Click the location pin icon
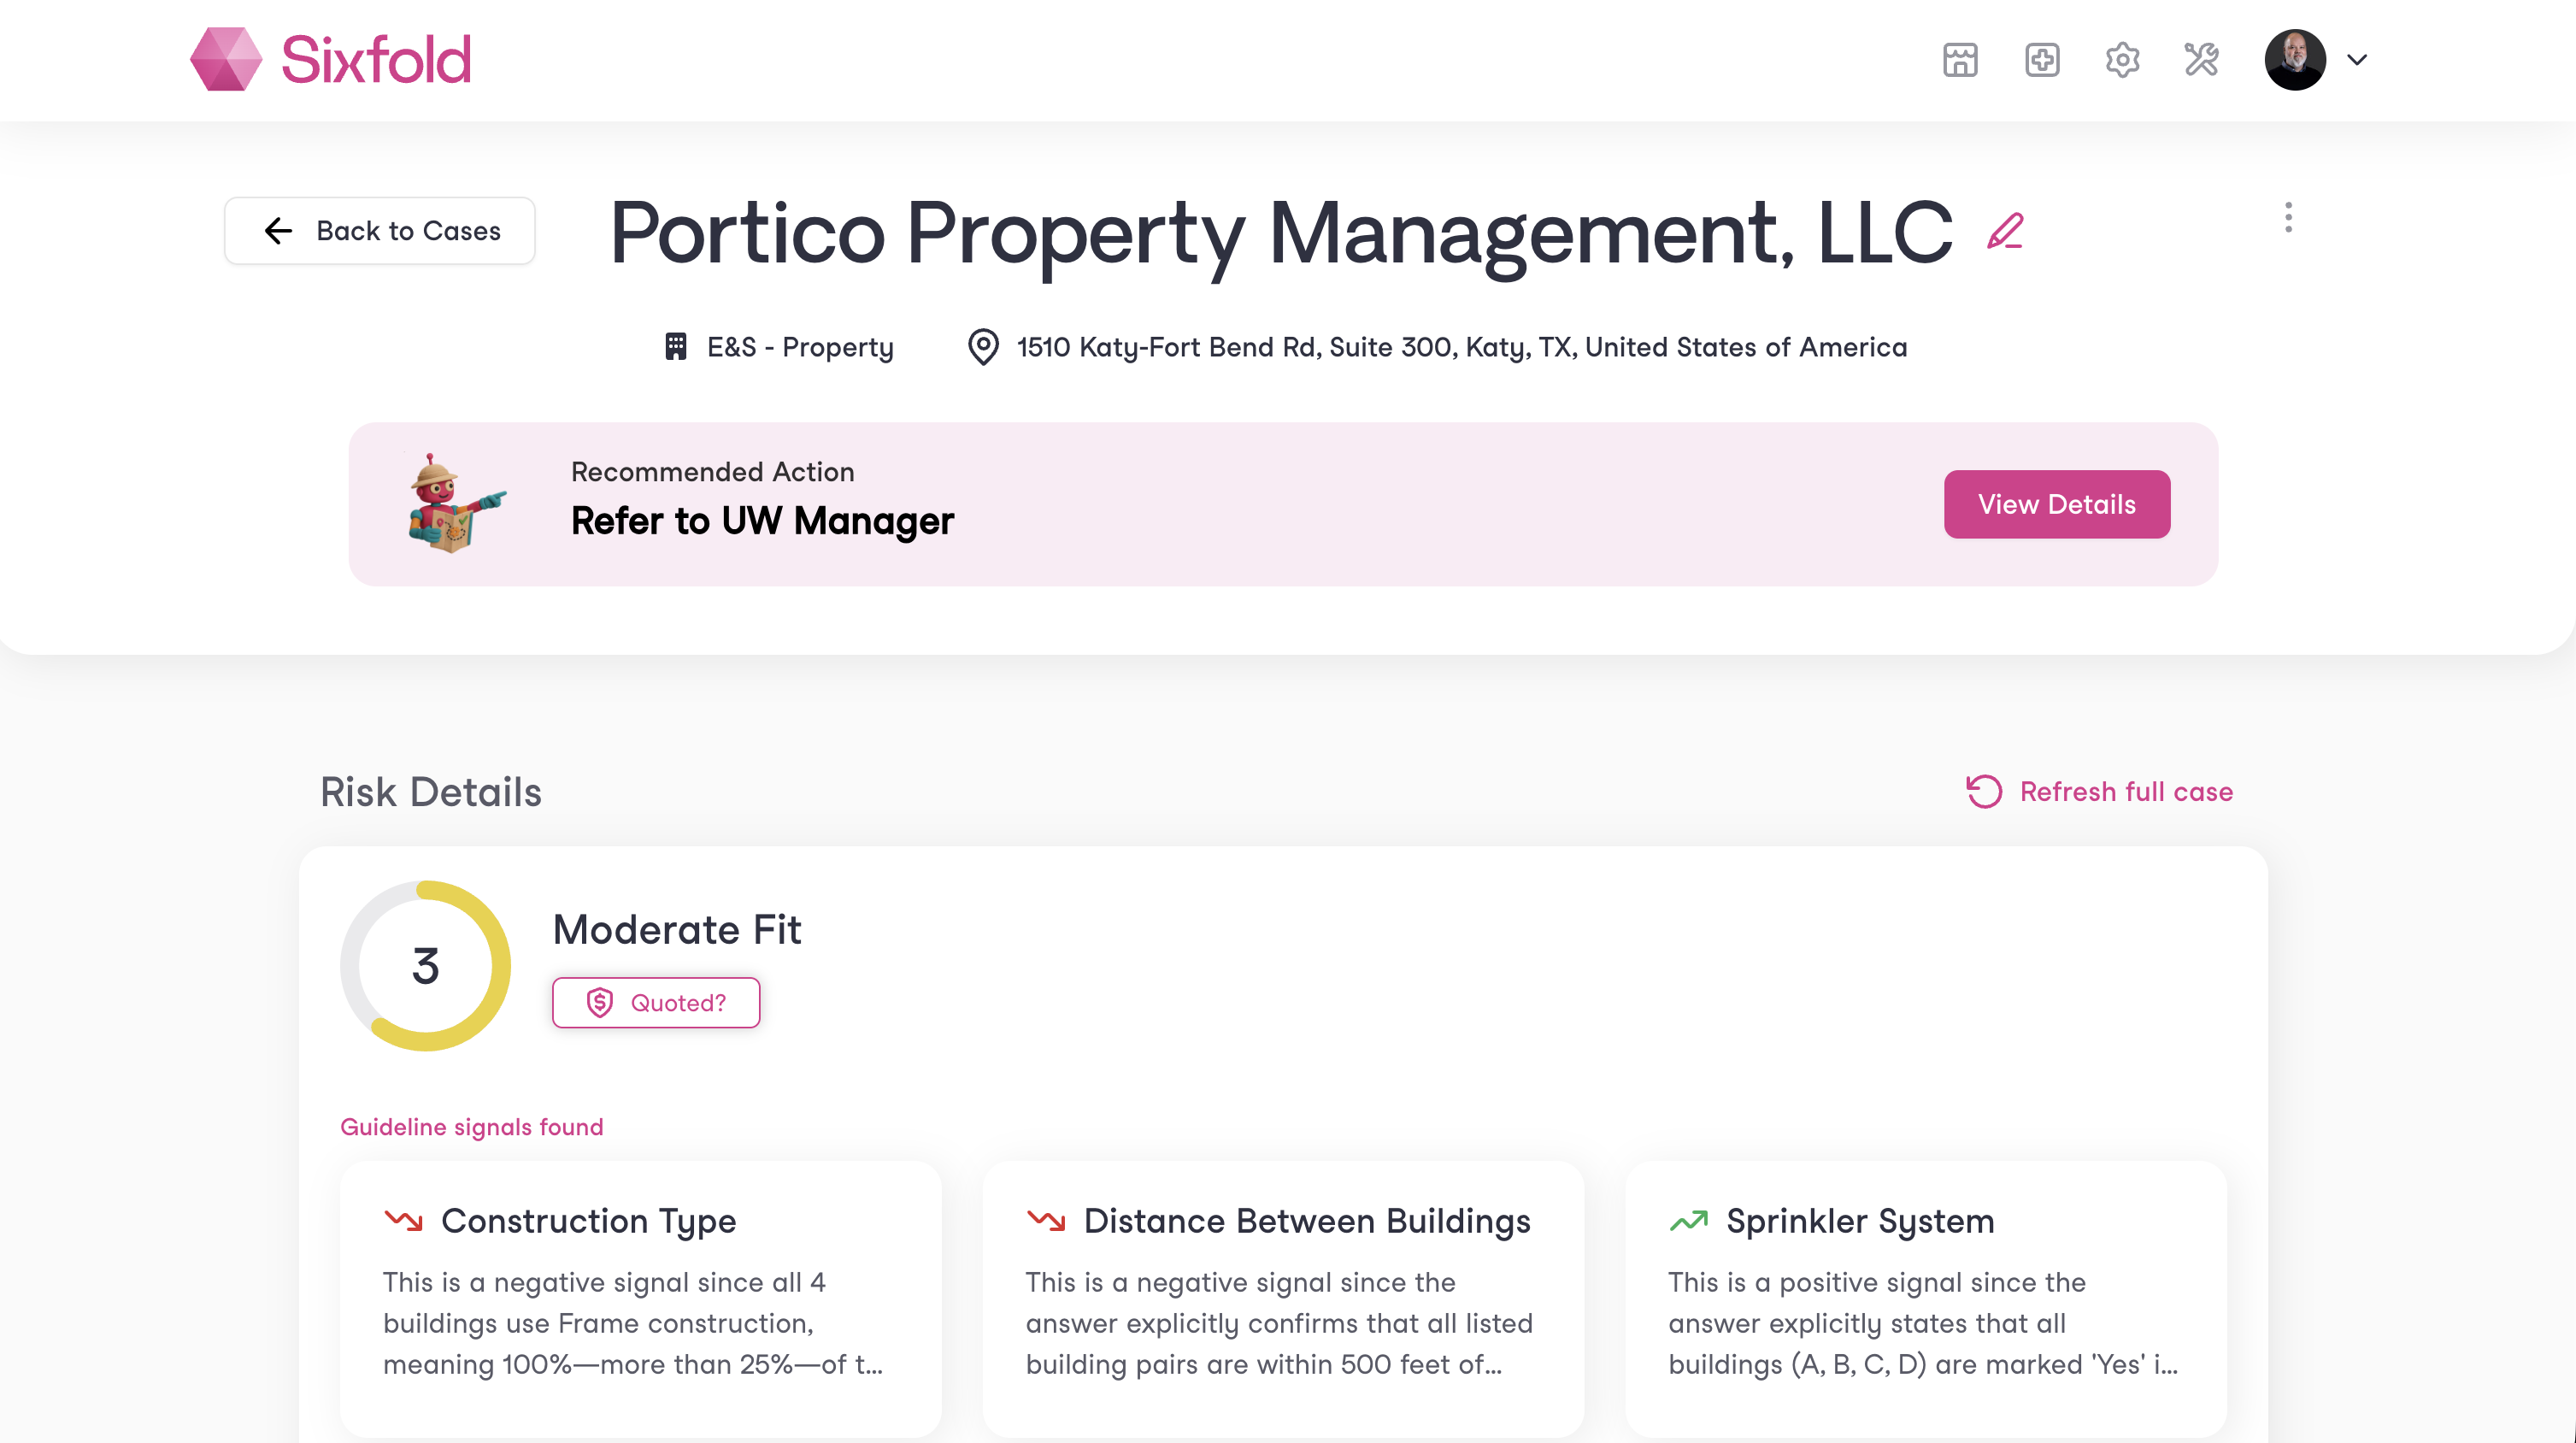Image resolution: width=2576 pixels, height=1443 pixels. tap(983, 347)
